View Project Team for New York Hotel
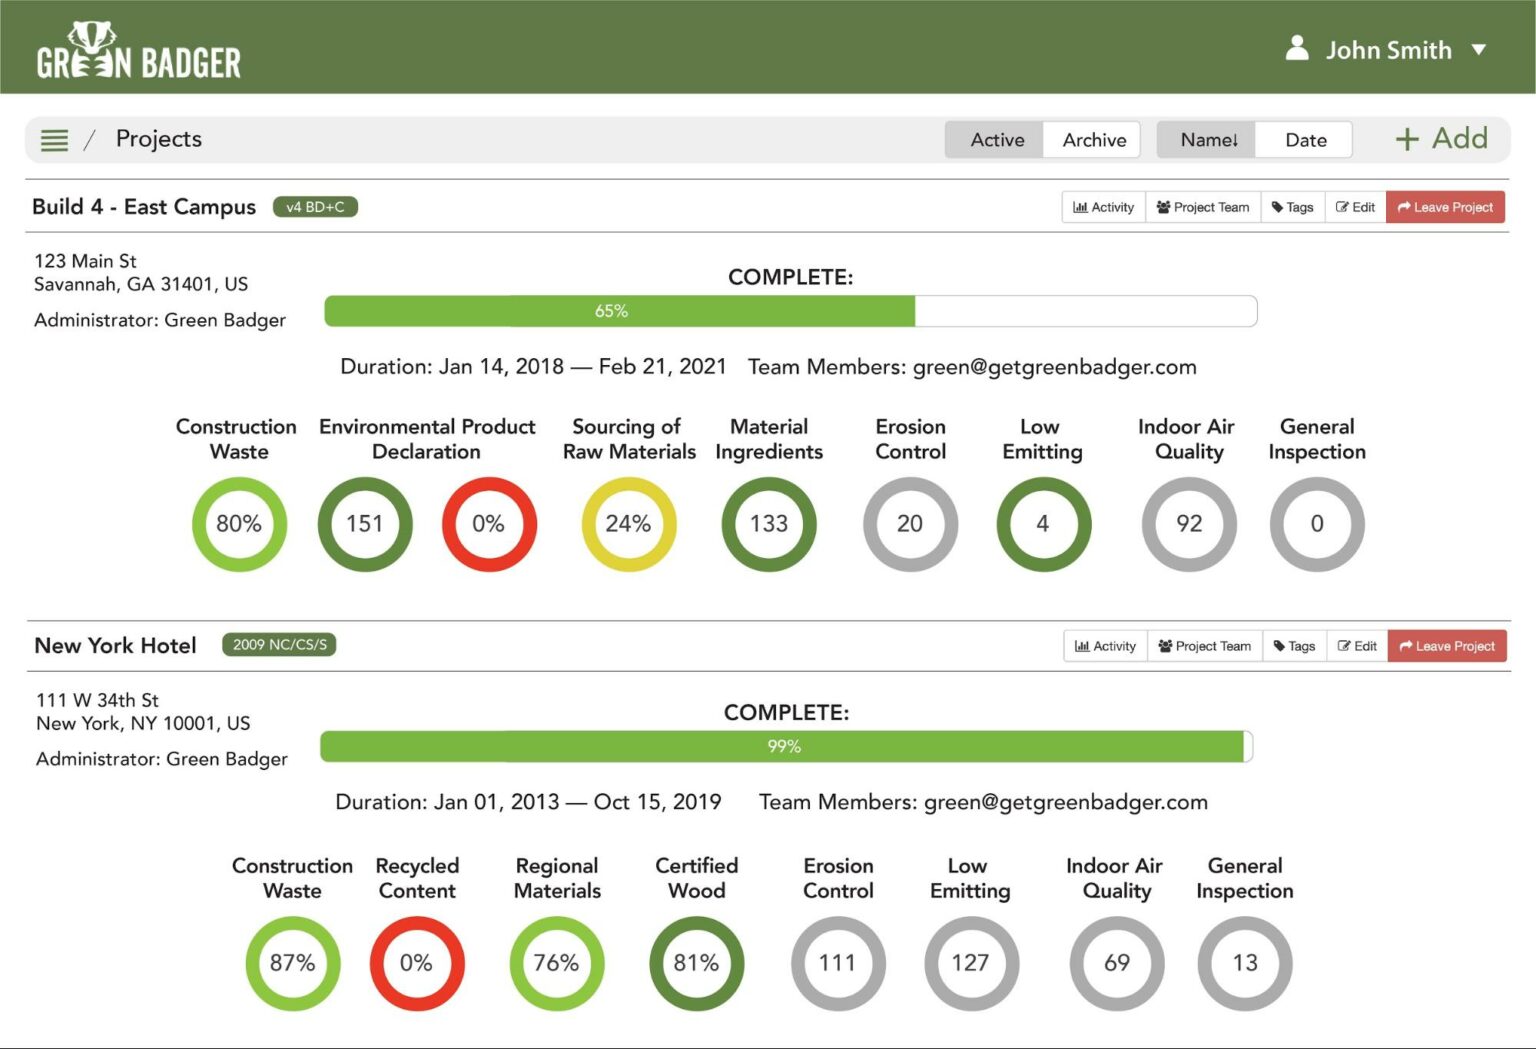The width and height of the screenshot is (1536, 1049). click(1204, 646)
